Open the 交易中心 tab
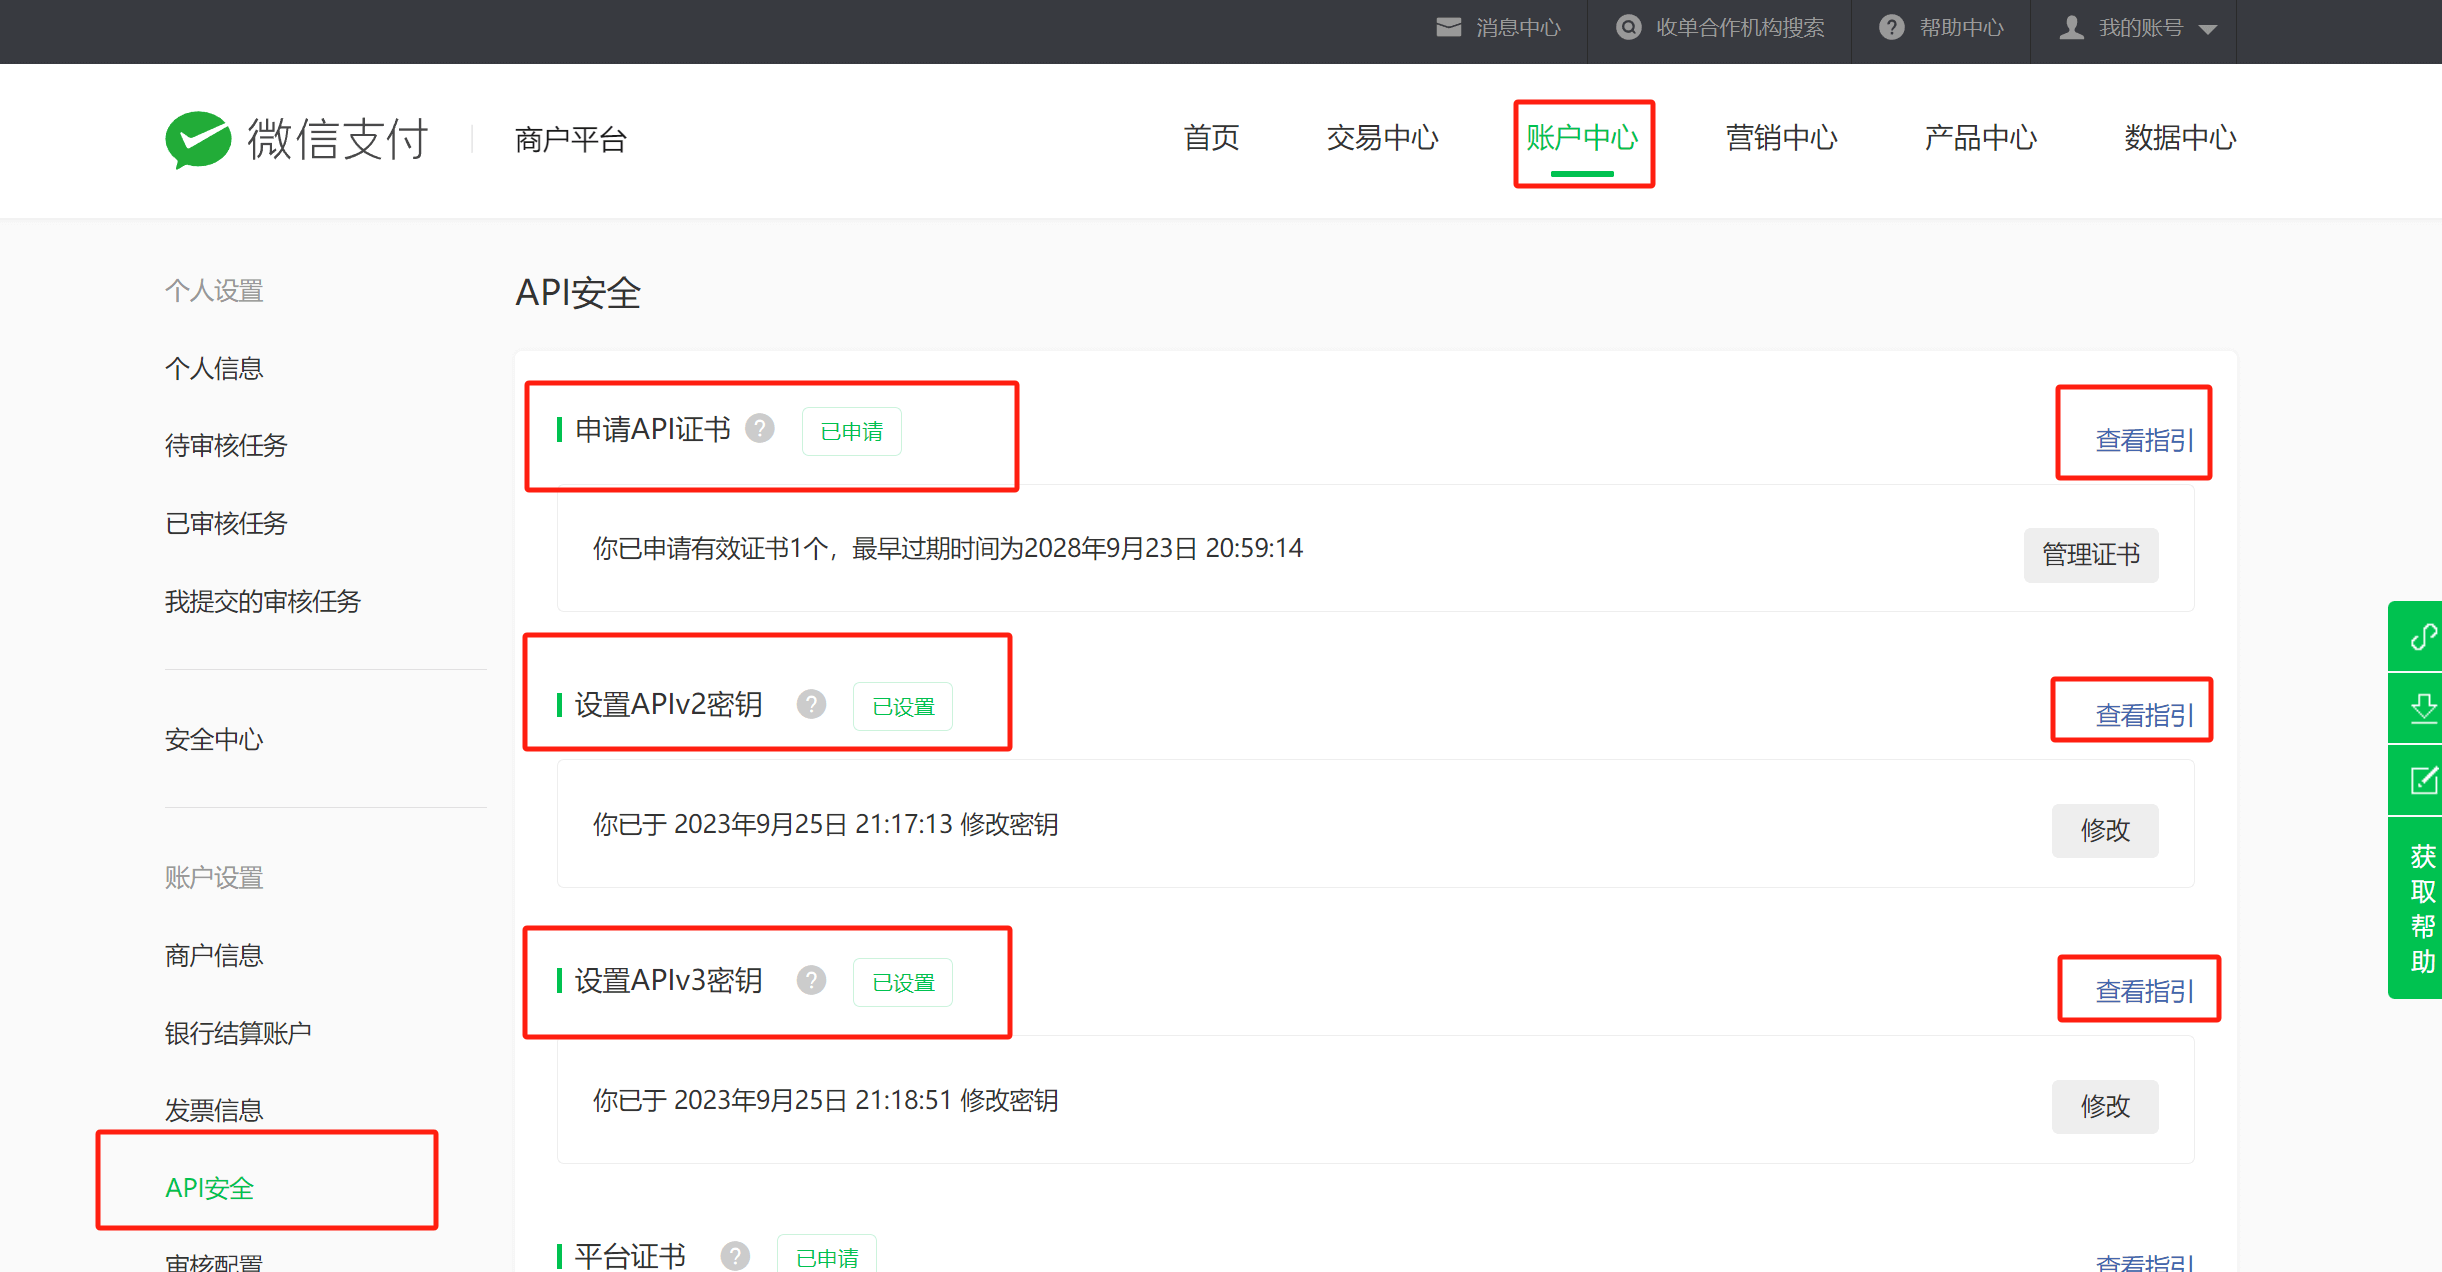This screenshot has height=1272, width=2442. click(x=1382, y=138)
